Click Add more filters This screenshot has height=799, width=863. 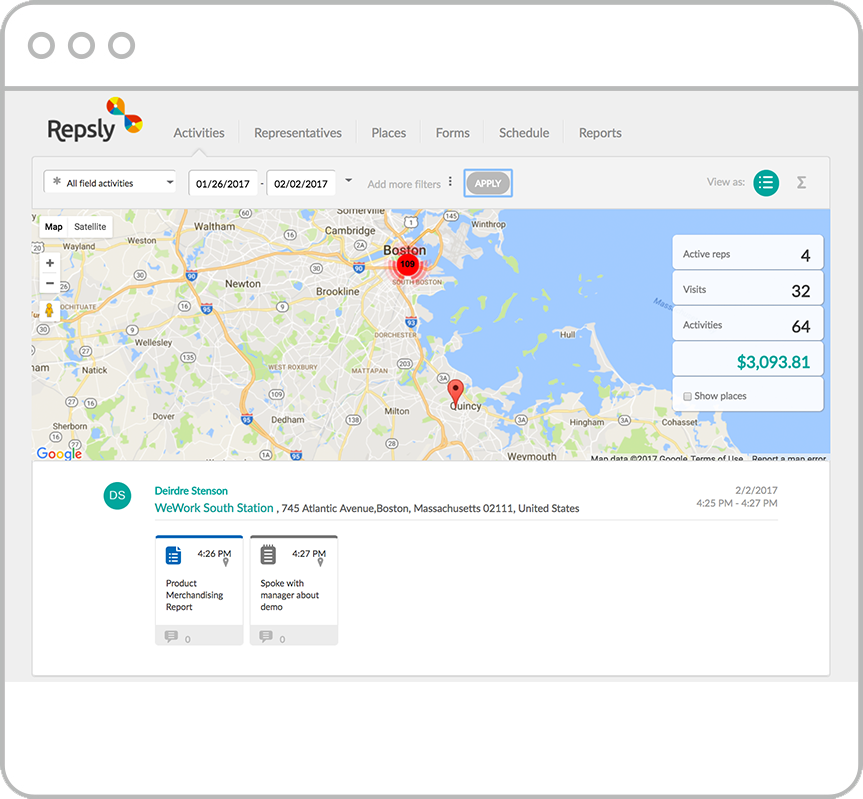[x=404, y=184]
